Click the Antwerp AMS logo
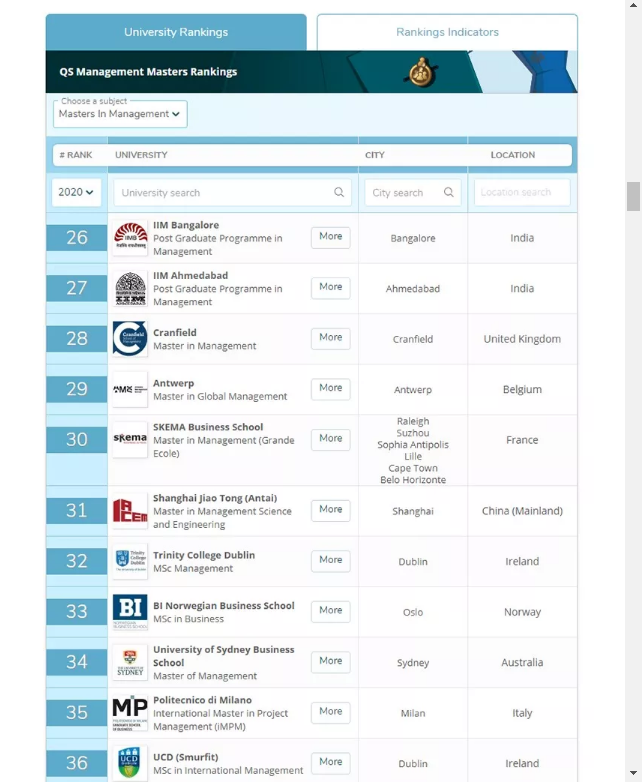The width and height of the screenshot is (642, 782). pos(130,390)
